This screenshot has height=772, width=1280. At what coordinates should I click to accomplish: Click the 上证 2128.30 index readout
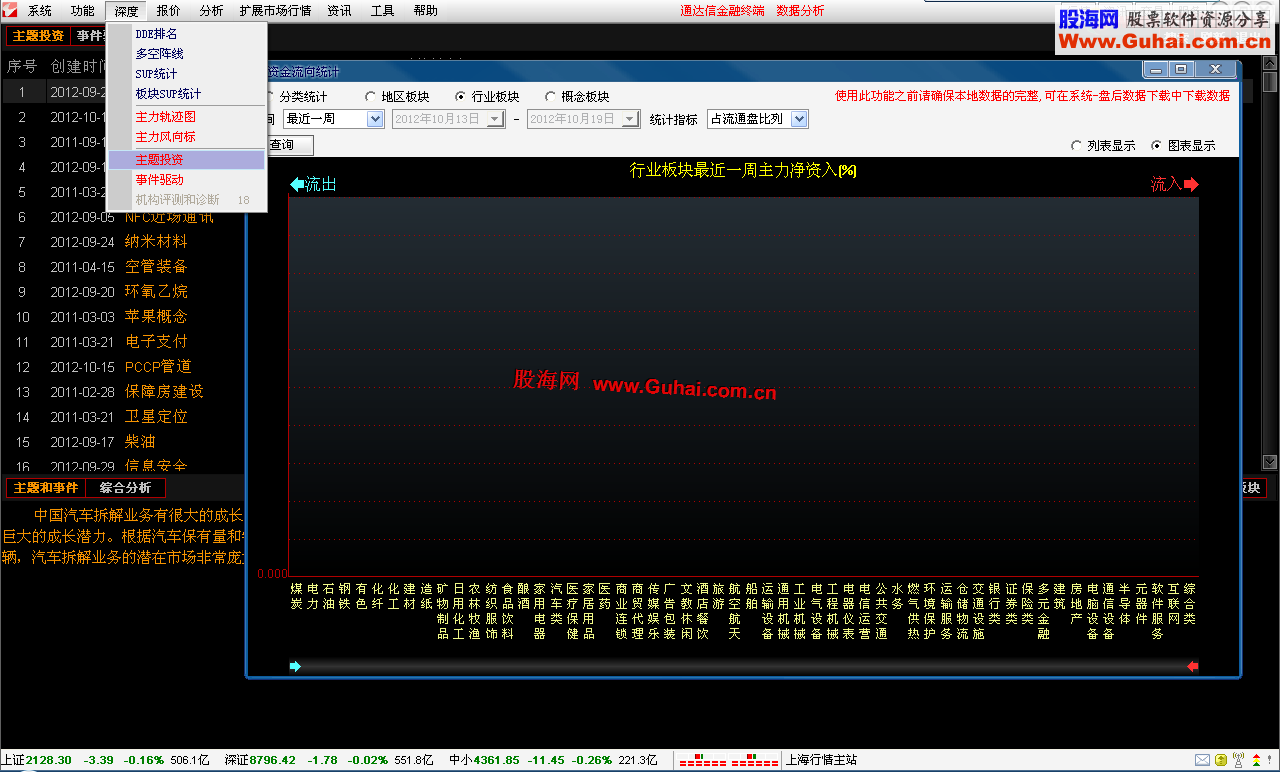point(37,761)
